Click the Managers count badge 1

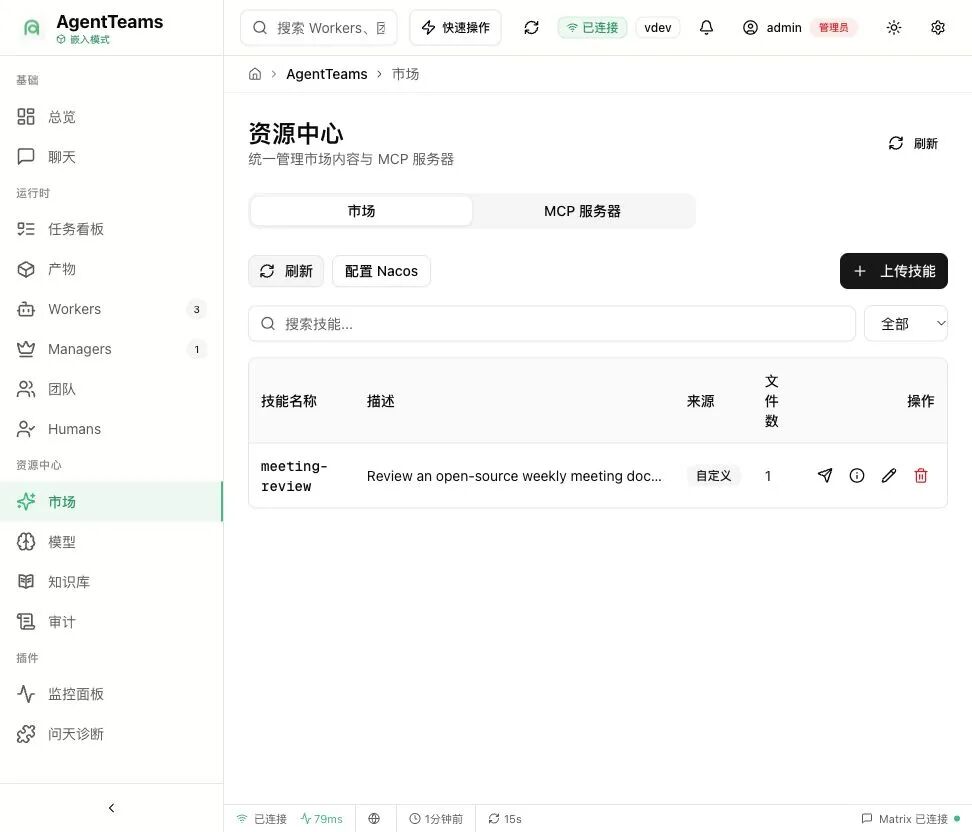point(197,350)
